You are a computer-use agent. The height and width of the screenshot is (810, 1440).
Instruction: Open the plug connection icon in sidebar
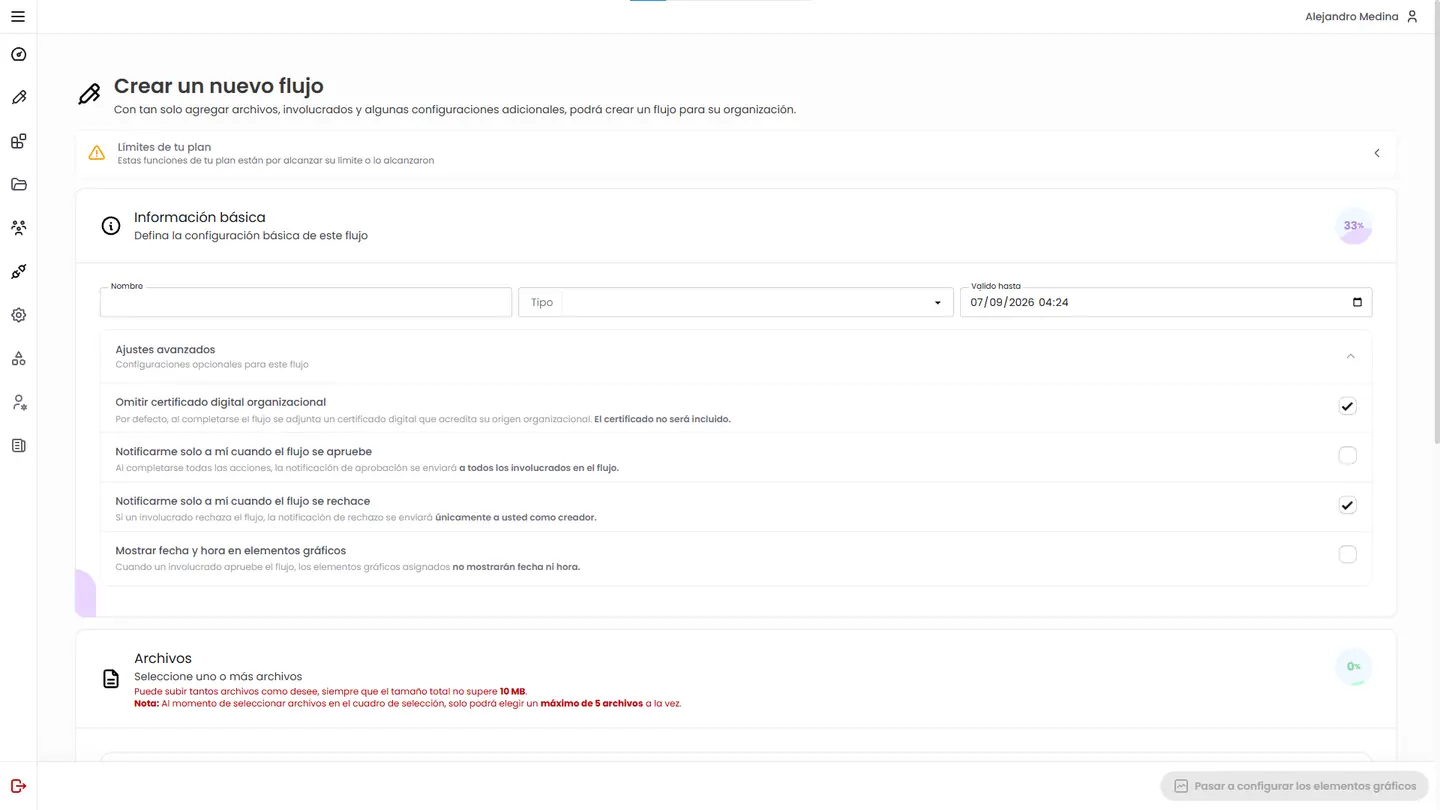click(x=18, y=272)
